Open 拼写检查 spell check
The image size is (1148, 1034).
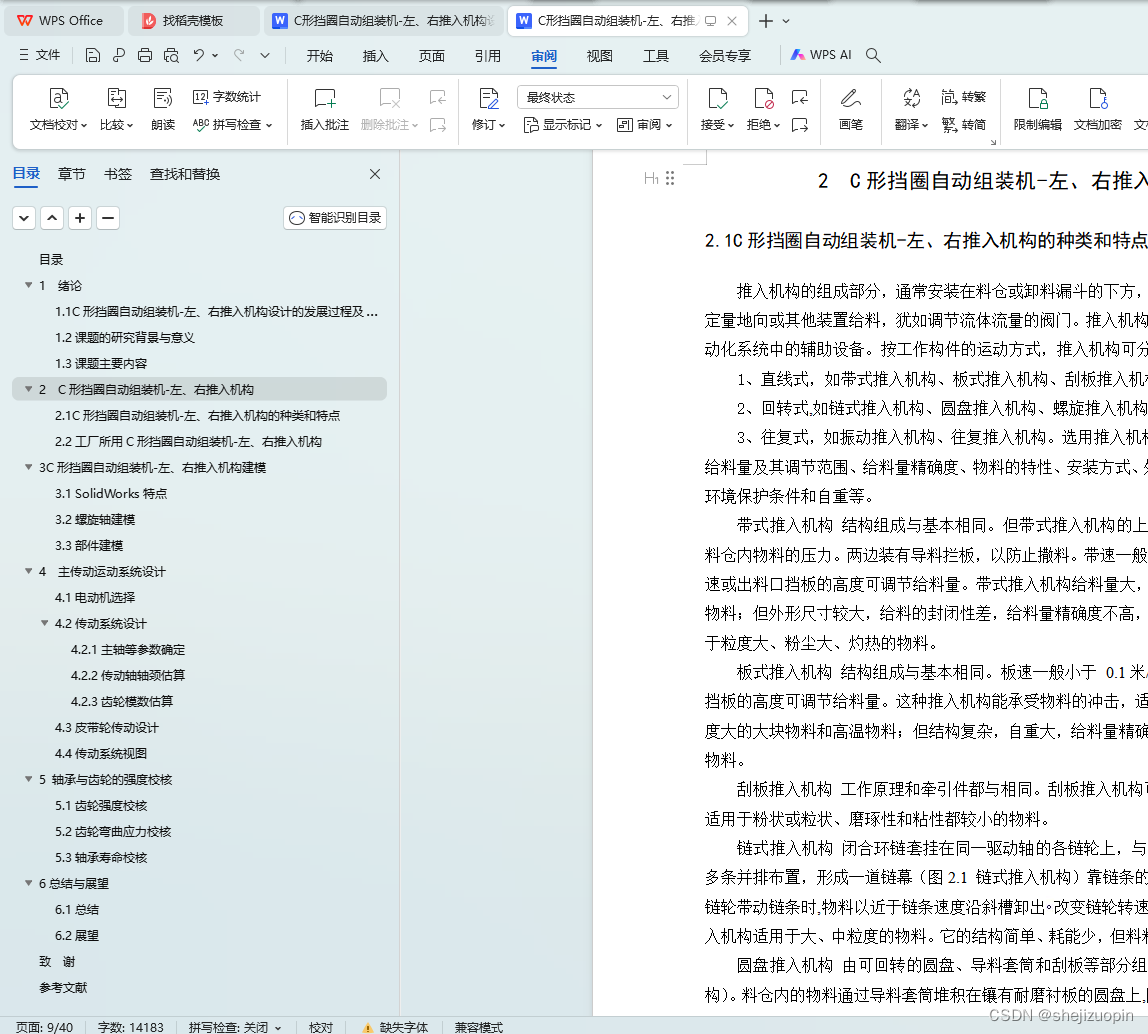click(x=232, y=124)
